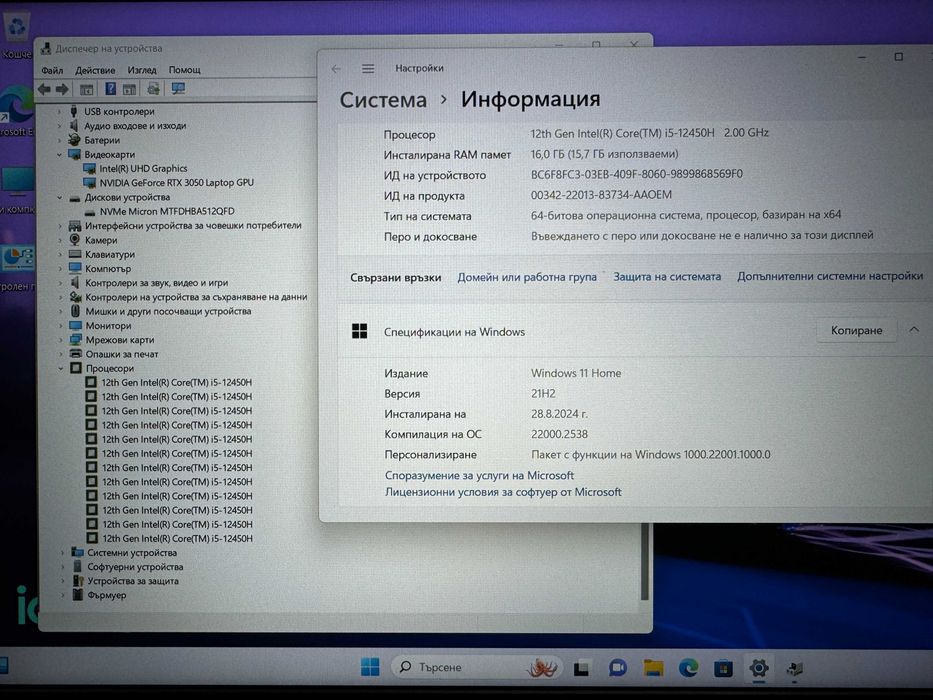Click the Device Manager icon on taskbar

(x=794, y=668)
